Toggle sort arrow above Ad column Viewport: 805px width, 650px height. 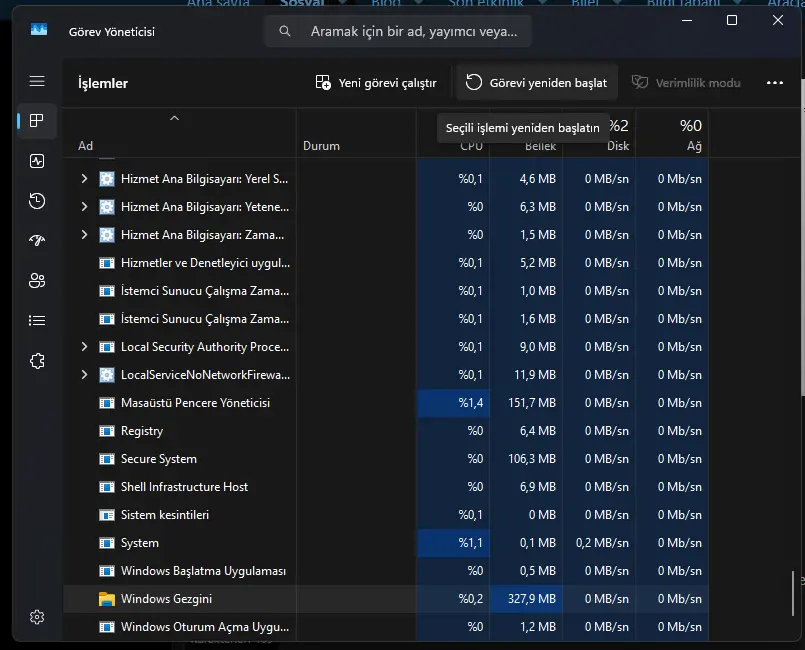[175, 118]
